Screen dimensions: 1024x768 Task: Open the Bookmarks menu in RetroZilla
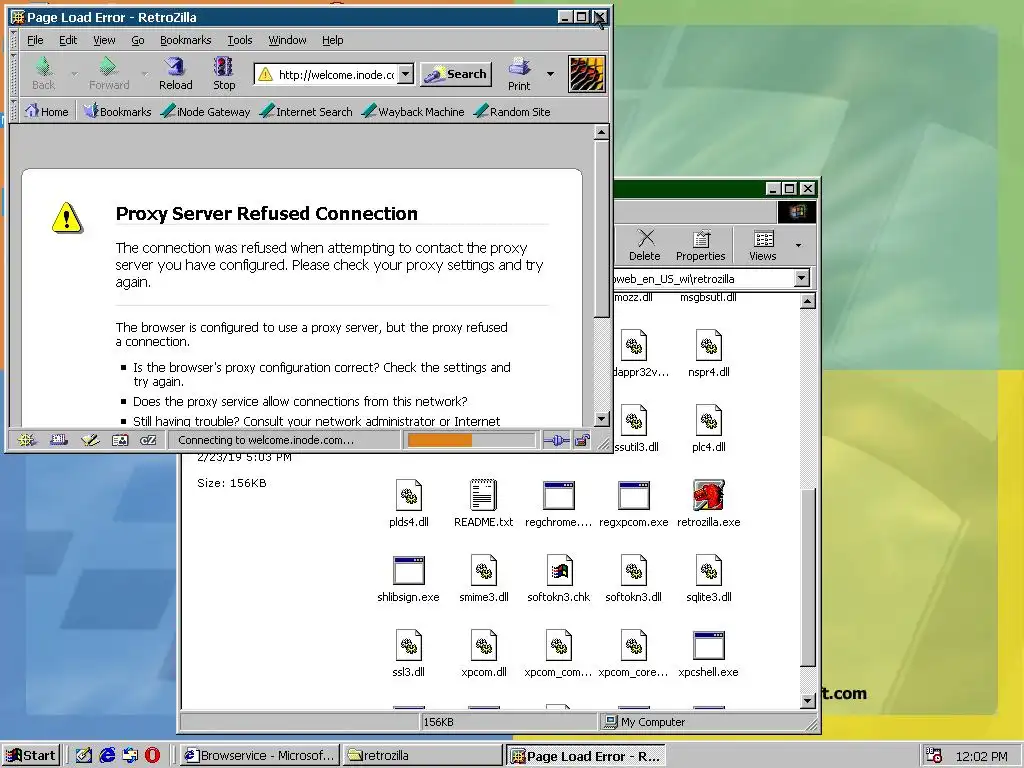(185, 40)
